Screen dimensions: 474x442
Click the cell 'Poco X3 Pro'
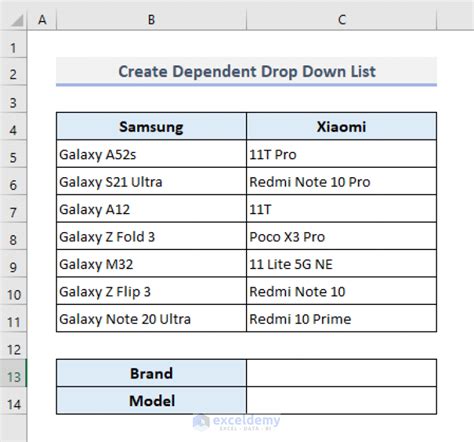point(341,236)
